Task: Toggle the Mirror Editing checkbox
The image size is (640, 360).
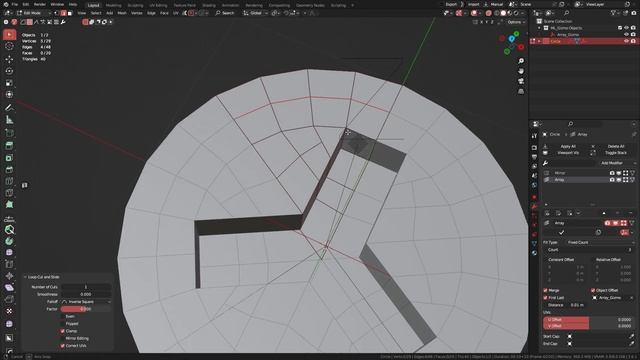Action: [62, 338]
